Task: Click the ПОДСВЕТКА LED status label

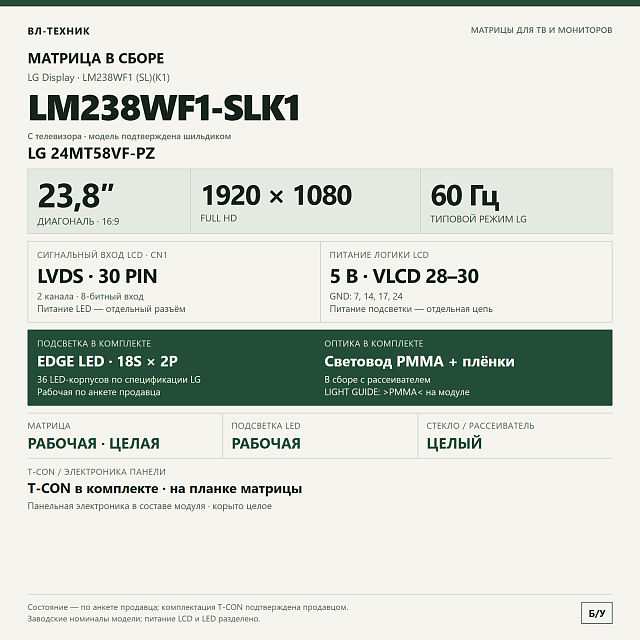Action: [266, 426]
